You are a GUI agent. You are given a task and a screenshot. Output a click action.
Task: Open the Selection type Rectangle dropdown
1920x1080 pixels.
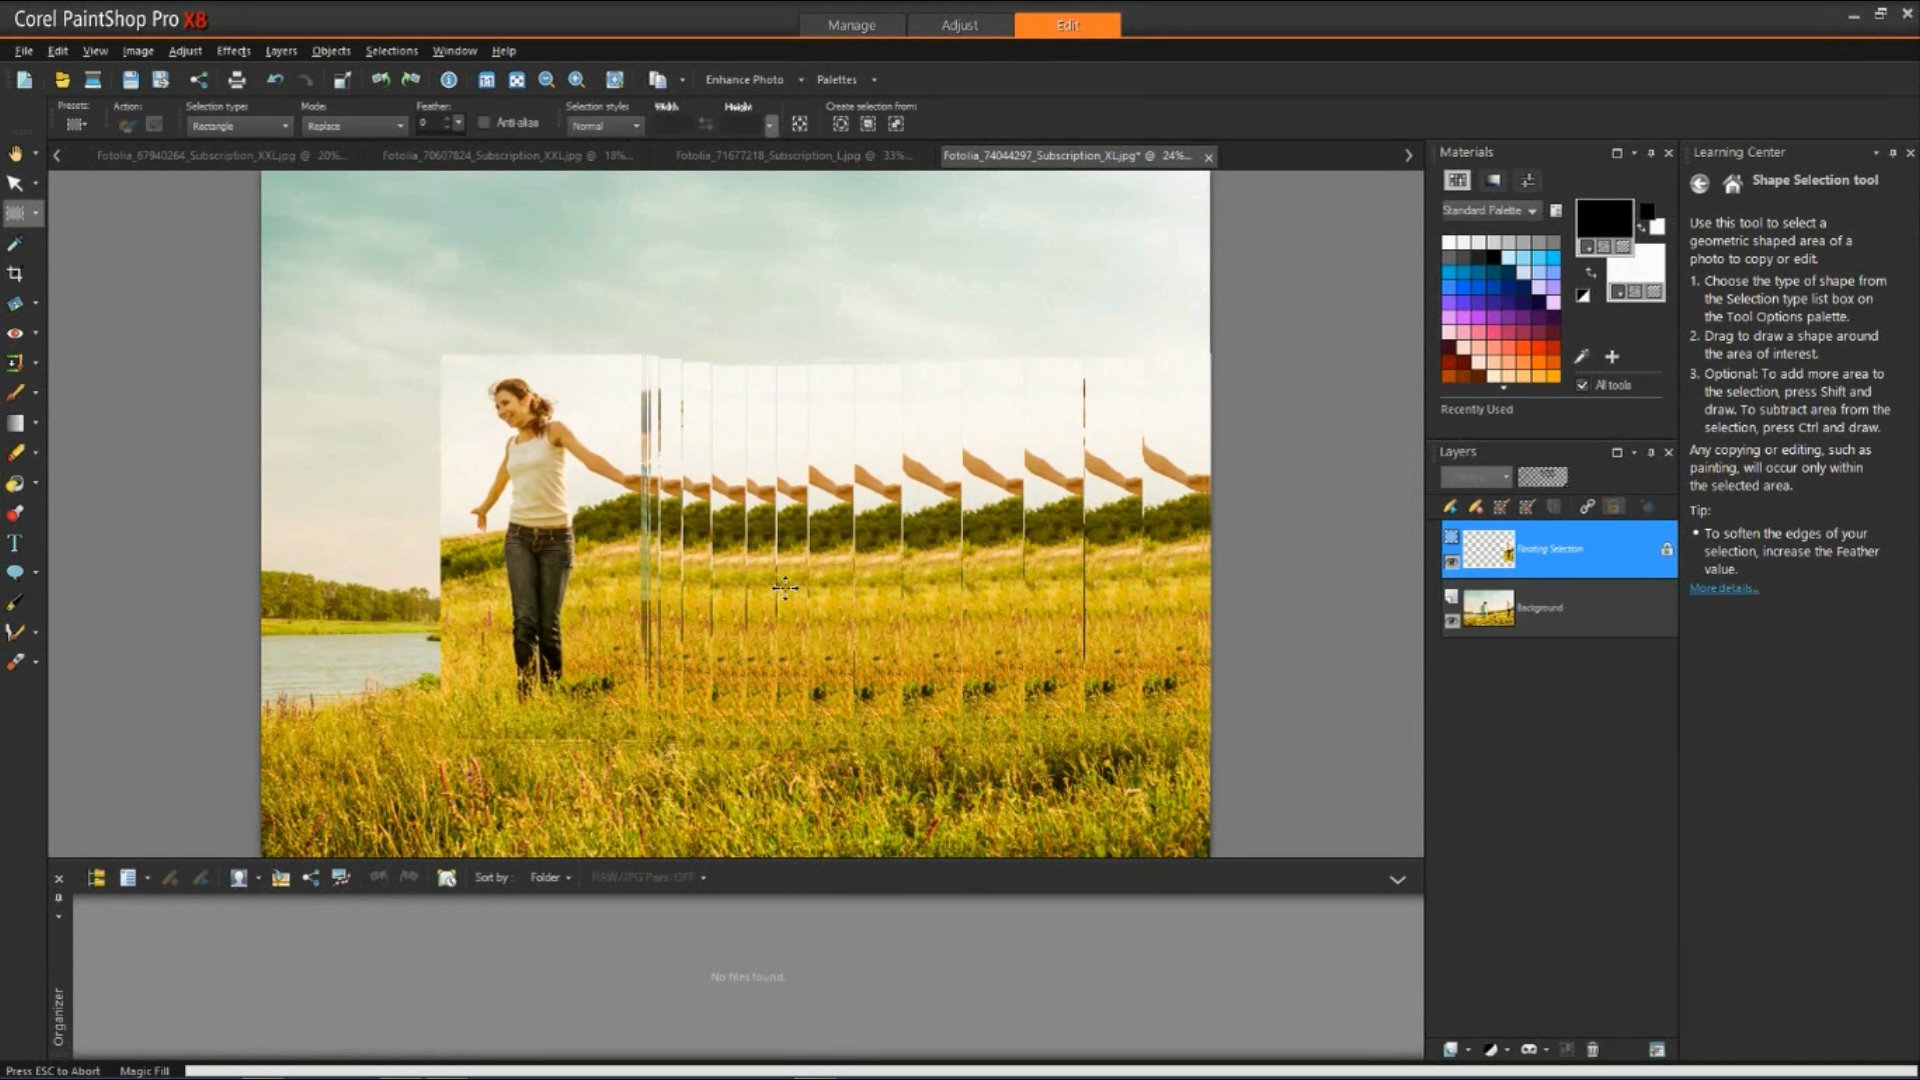point(239,126)
